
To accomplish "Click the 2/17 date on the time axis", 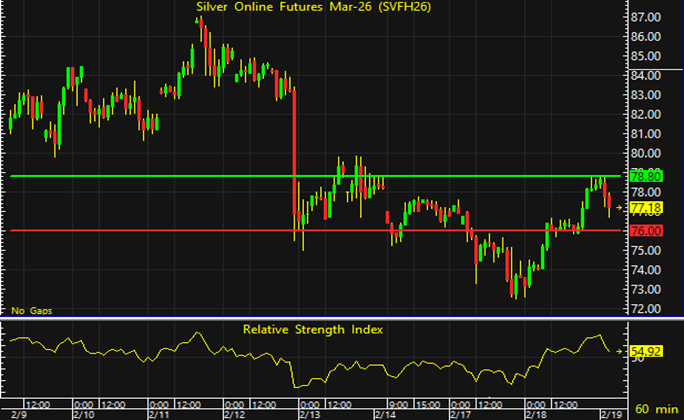I will pos(461,413).
